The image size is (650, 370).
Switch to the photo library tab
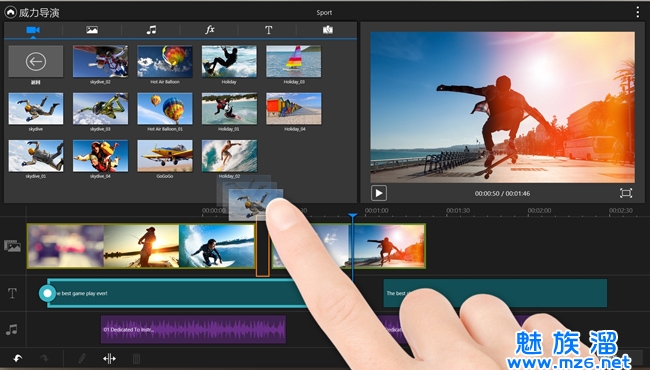tap(92, 30)
